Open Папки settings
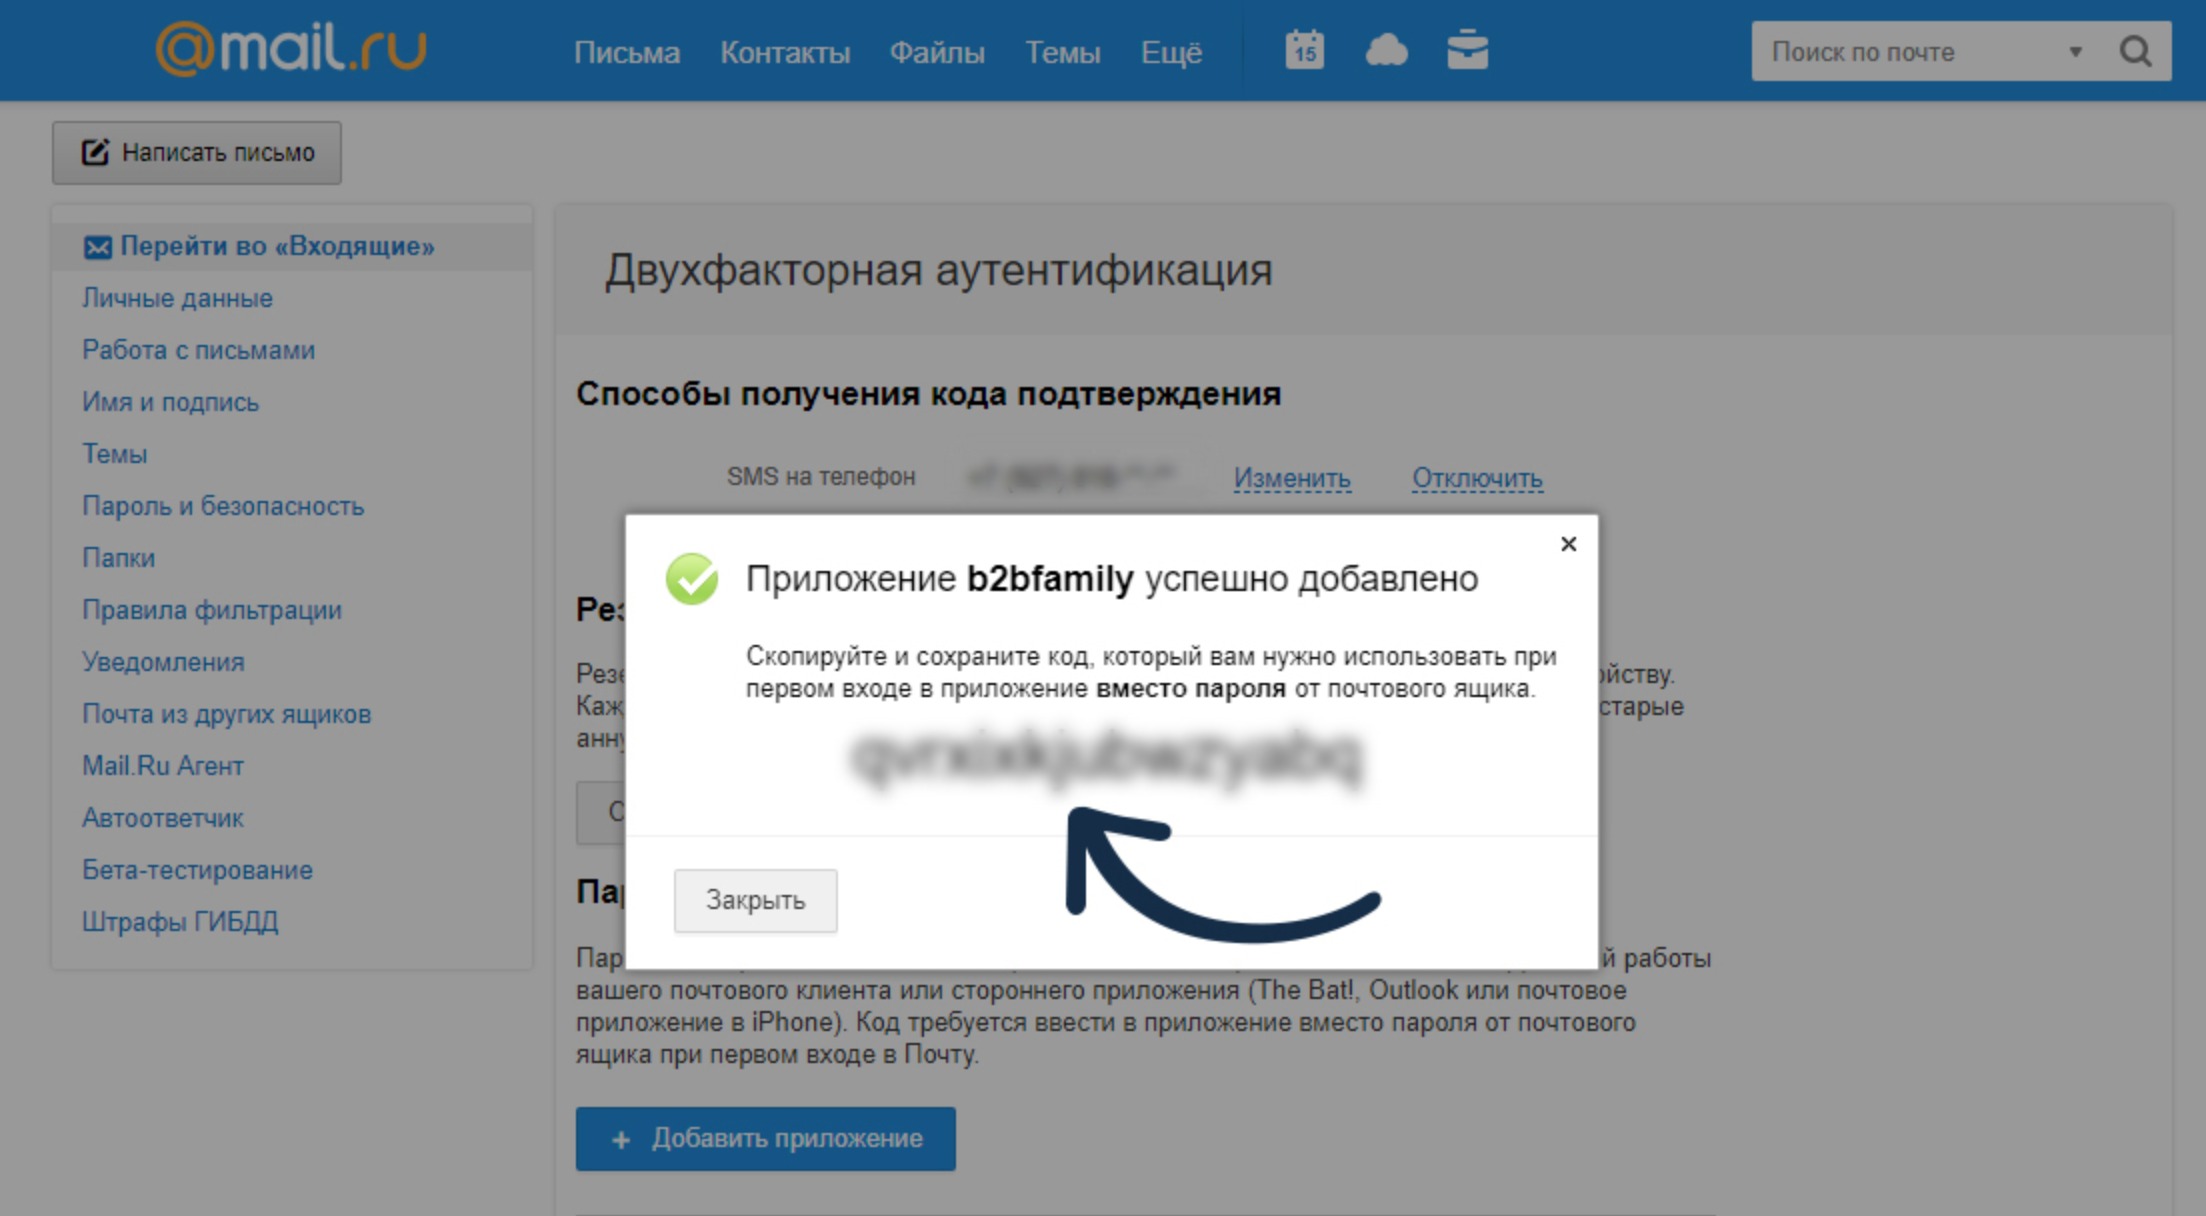The height and width of the screenshot is (1216, 2206). [118, 558]
